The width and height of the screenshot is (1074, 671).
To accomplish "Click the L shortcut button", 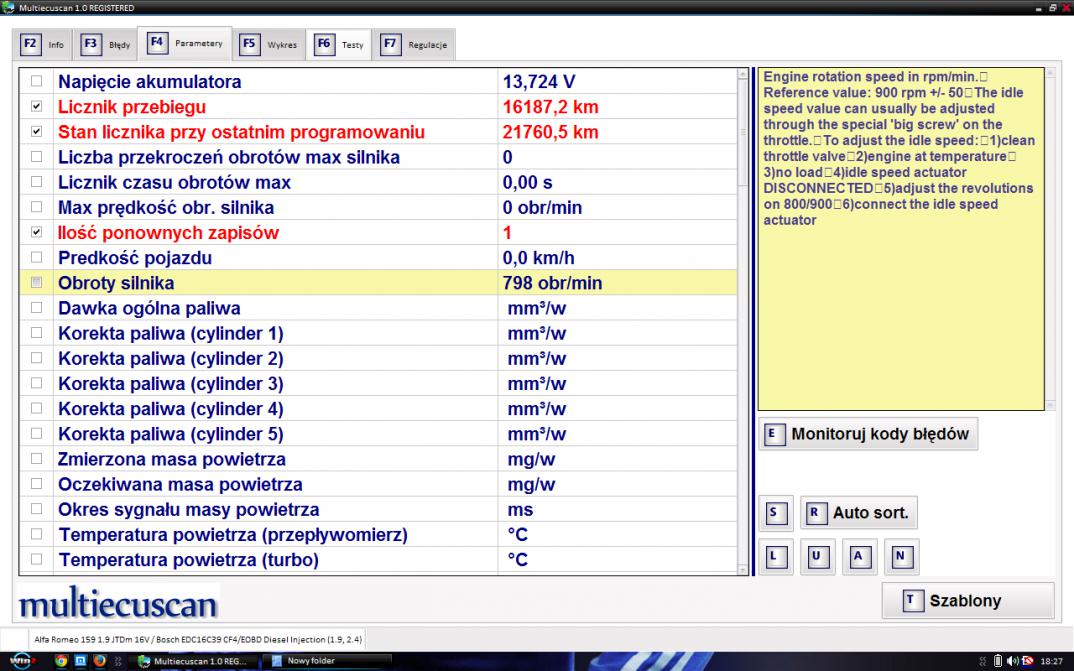I will click(x=776, y=557).
